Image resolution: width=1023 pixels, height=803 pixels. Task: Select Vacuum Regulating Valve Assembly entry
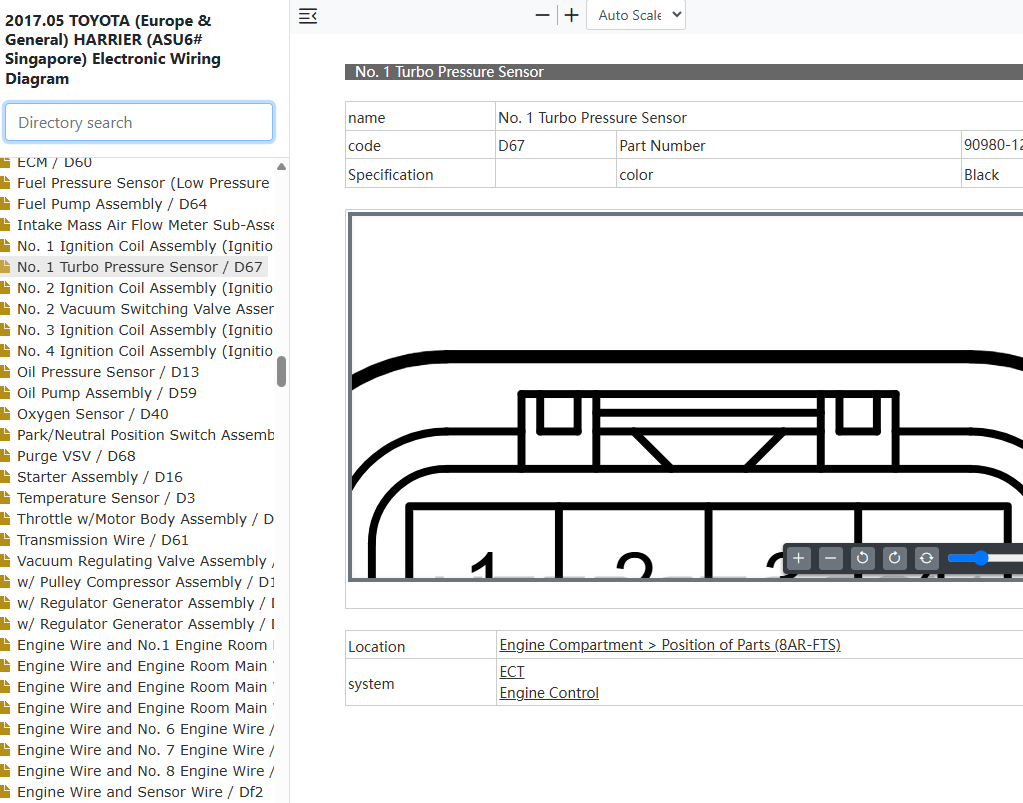pos(145,561)
